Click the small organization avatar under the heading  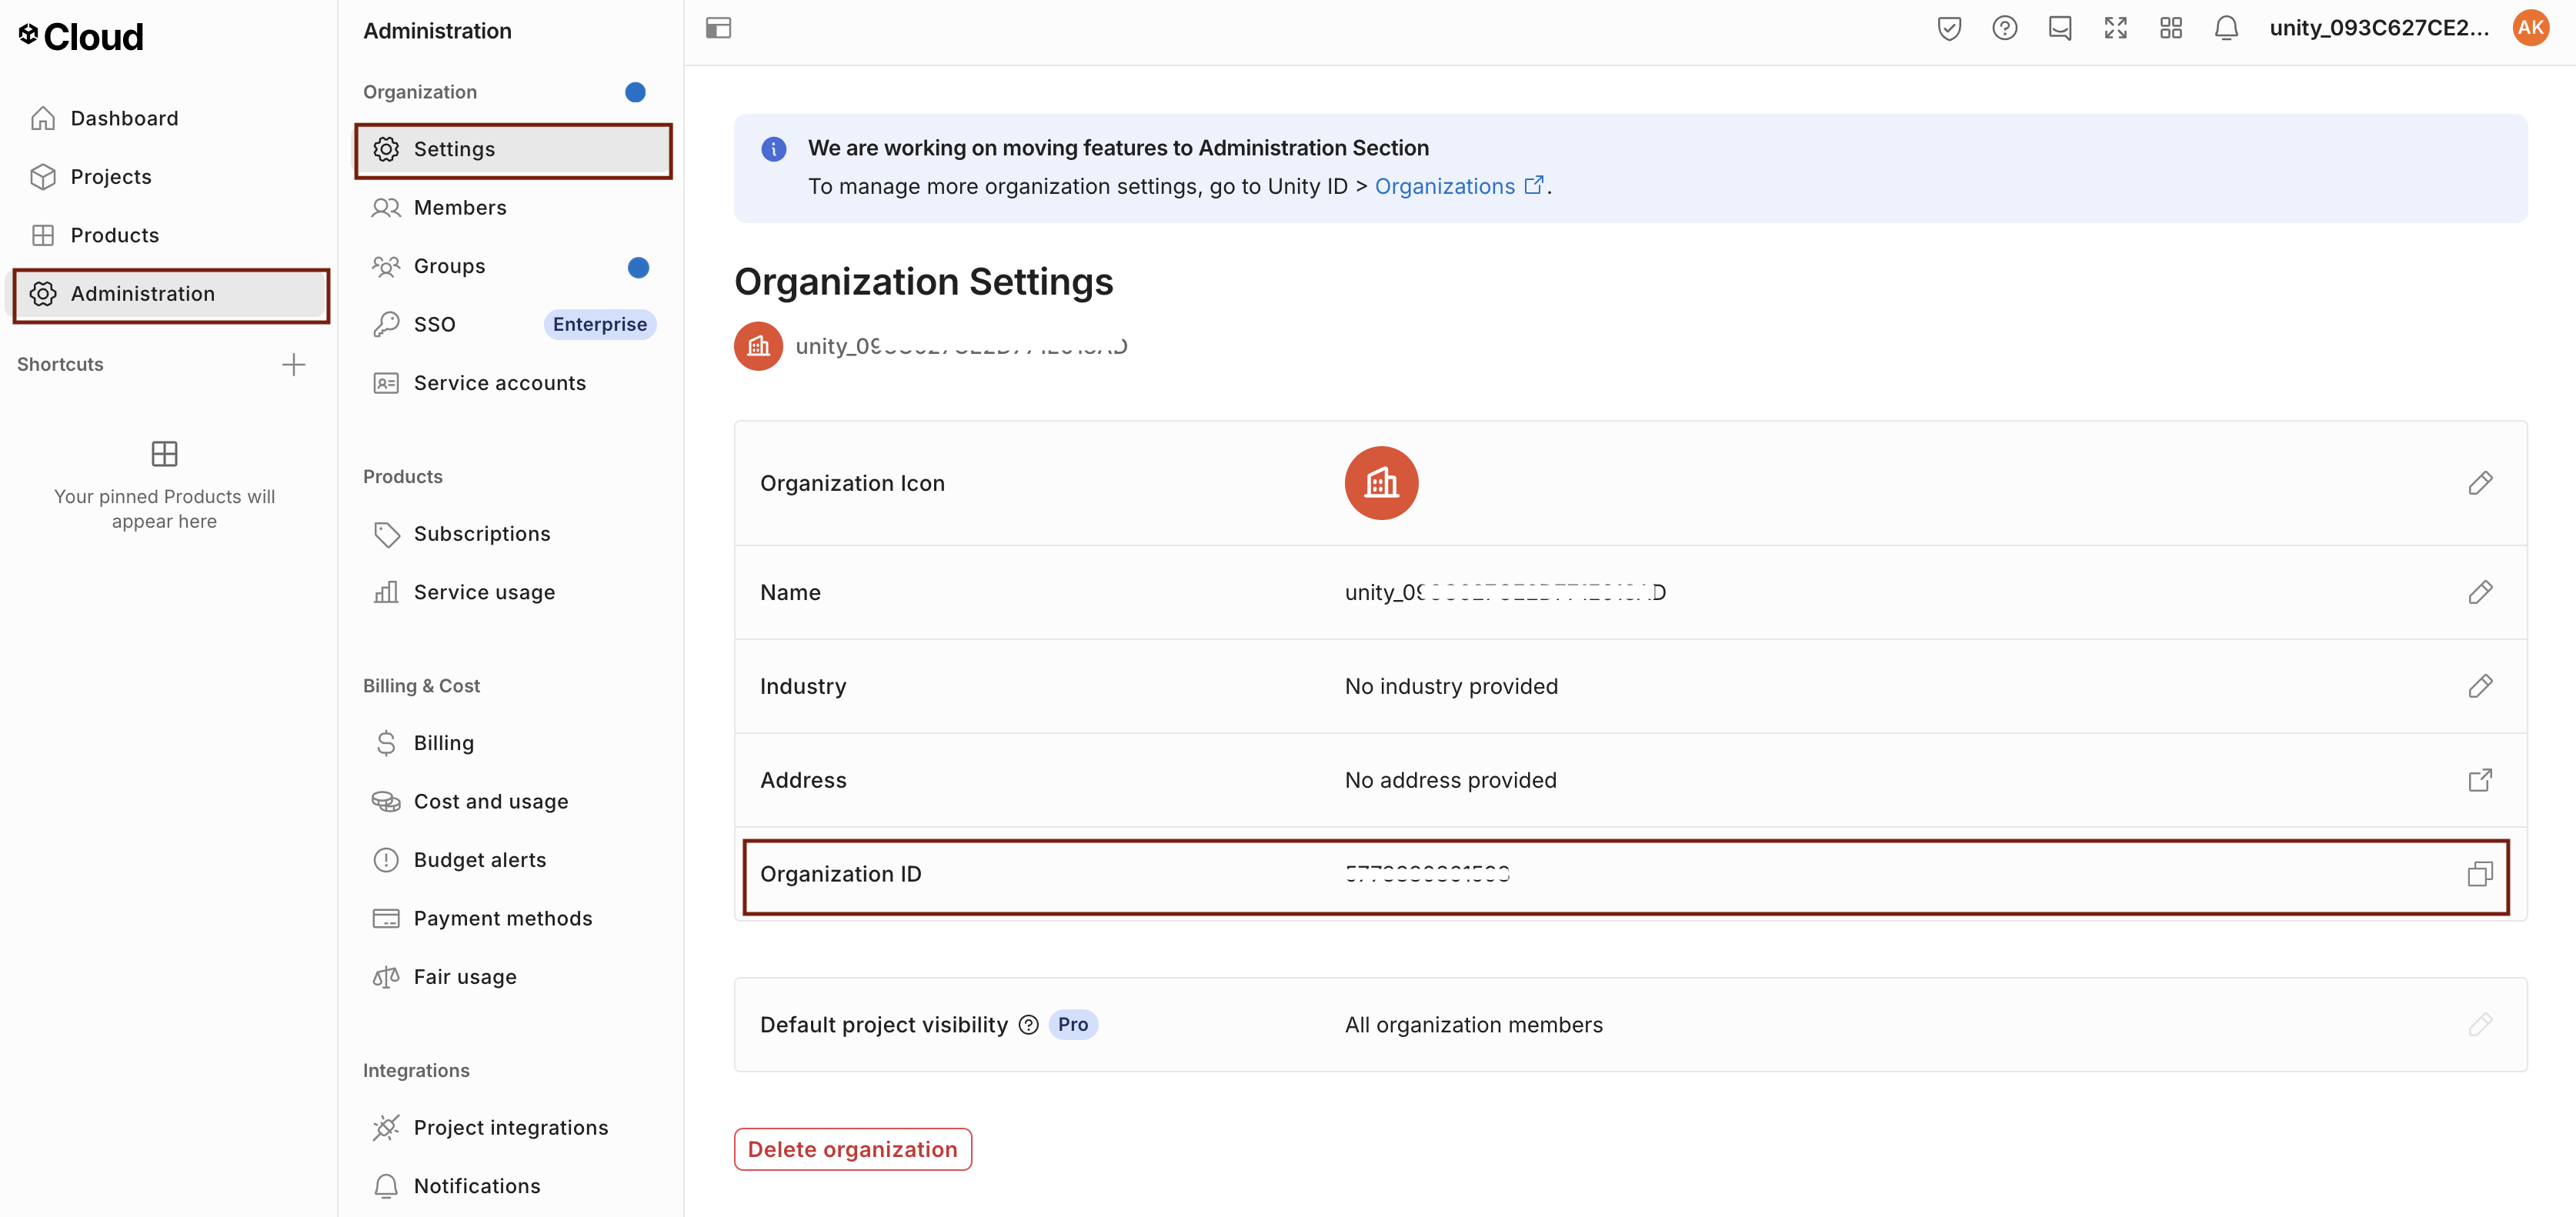coord(758,347)
